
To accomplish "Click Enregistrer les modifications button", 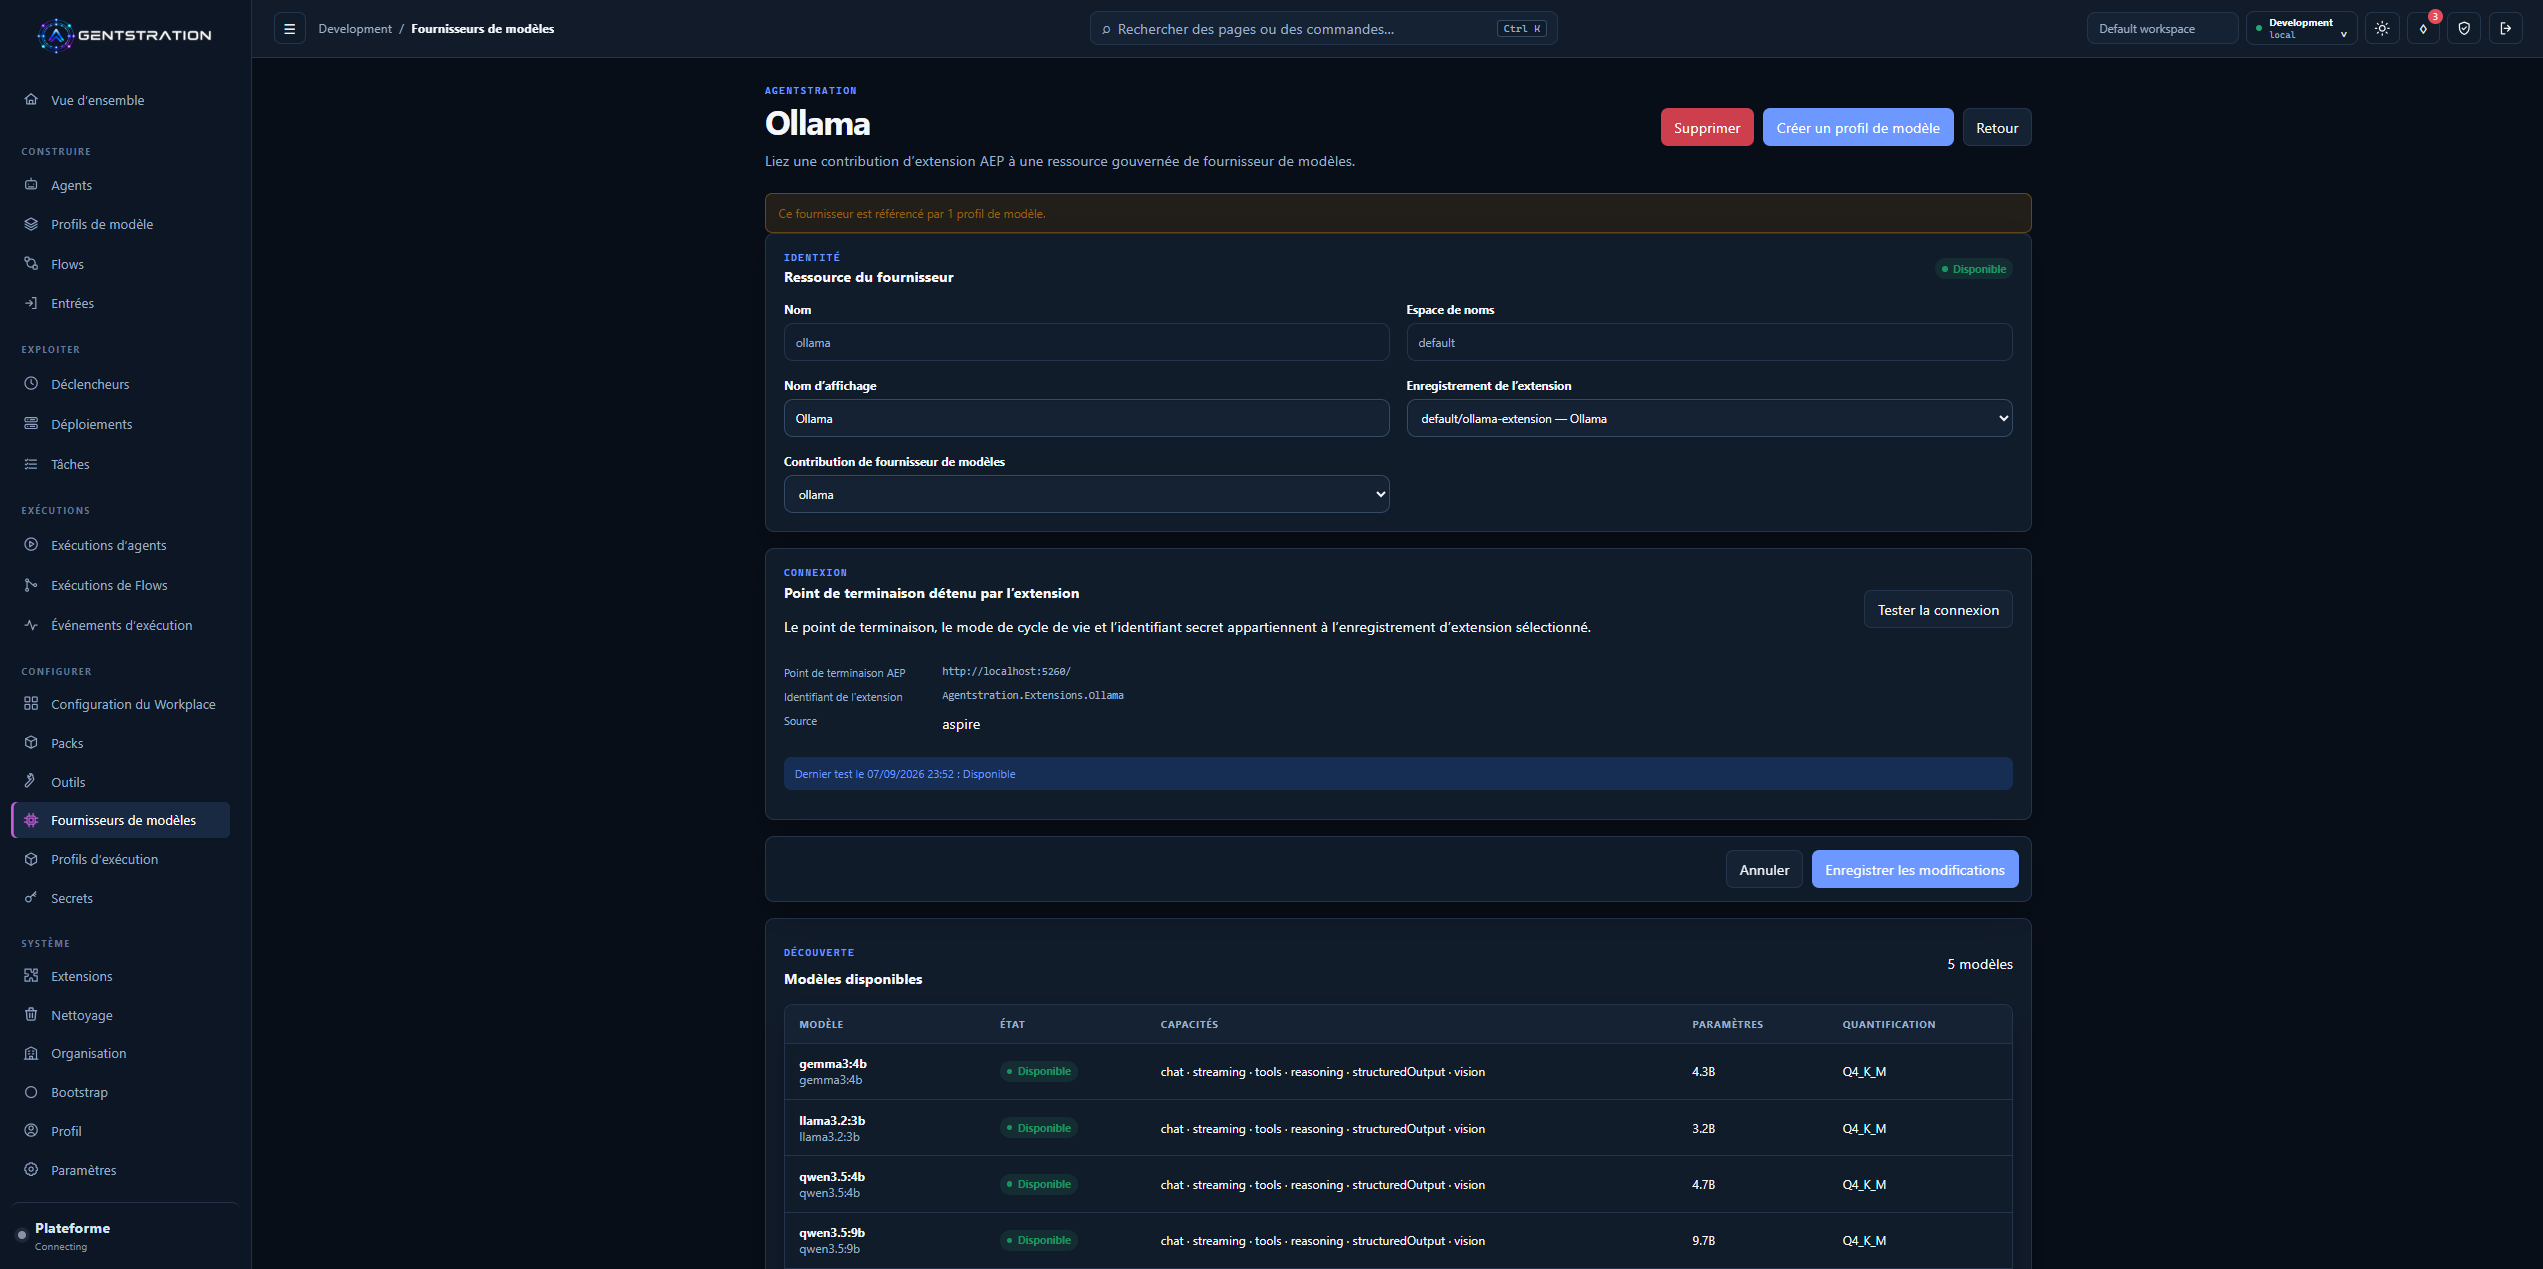I will tap(1914, 870).
